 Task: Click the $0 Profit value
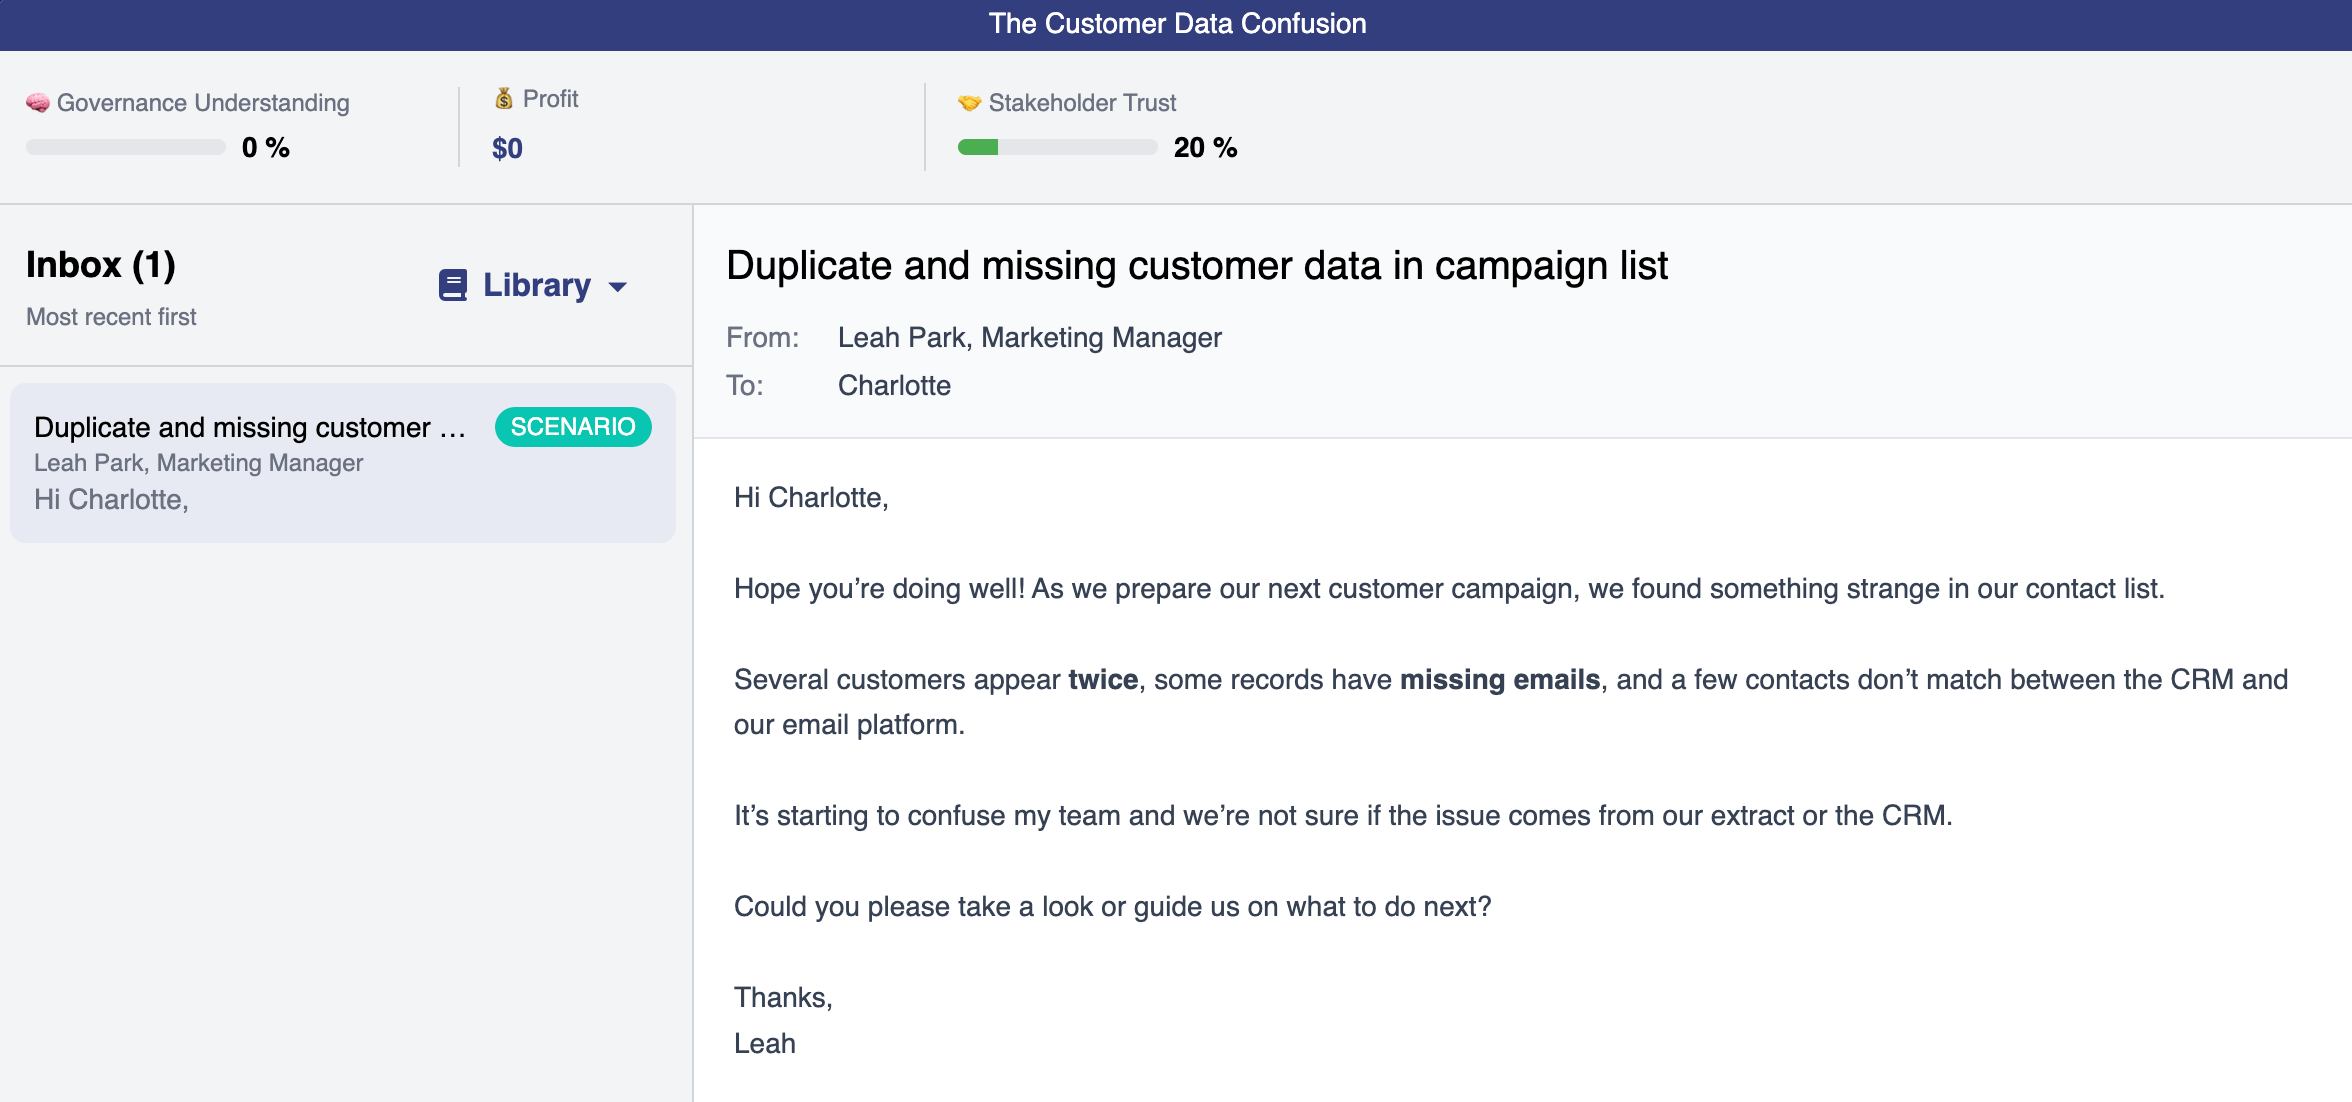(x=507, y=149)
